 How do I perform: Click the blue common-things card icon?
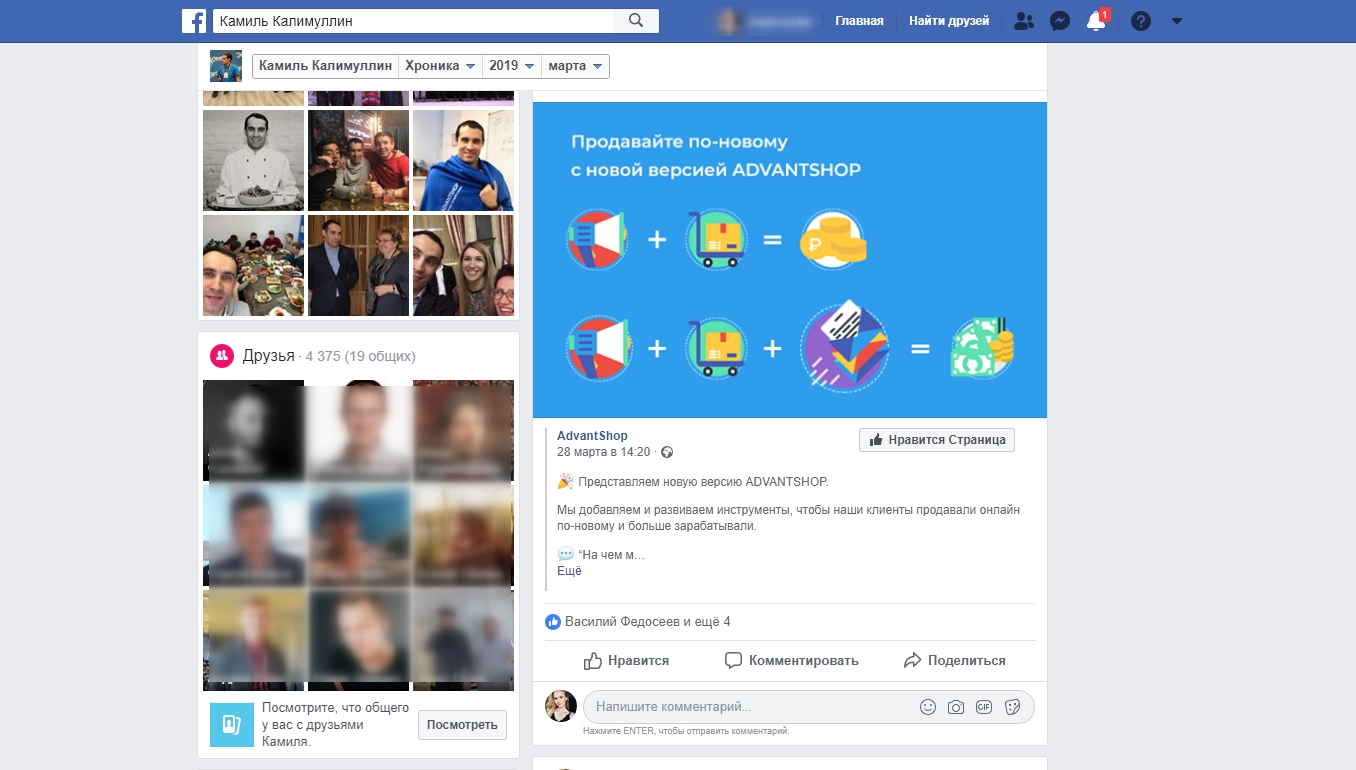pyautogui.click(x=231, y=725)
